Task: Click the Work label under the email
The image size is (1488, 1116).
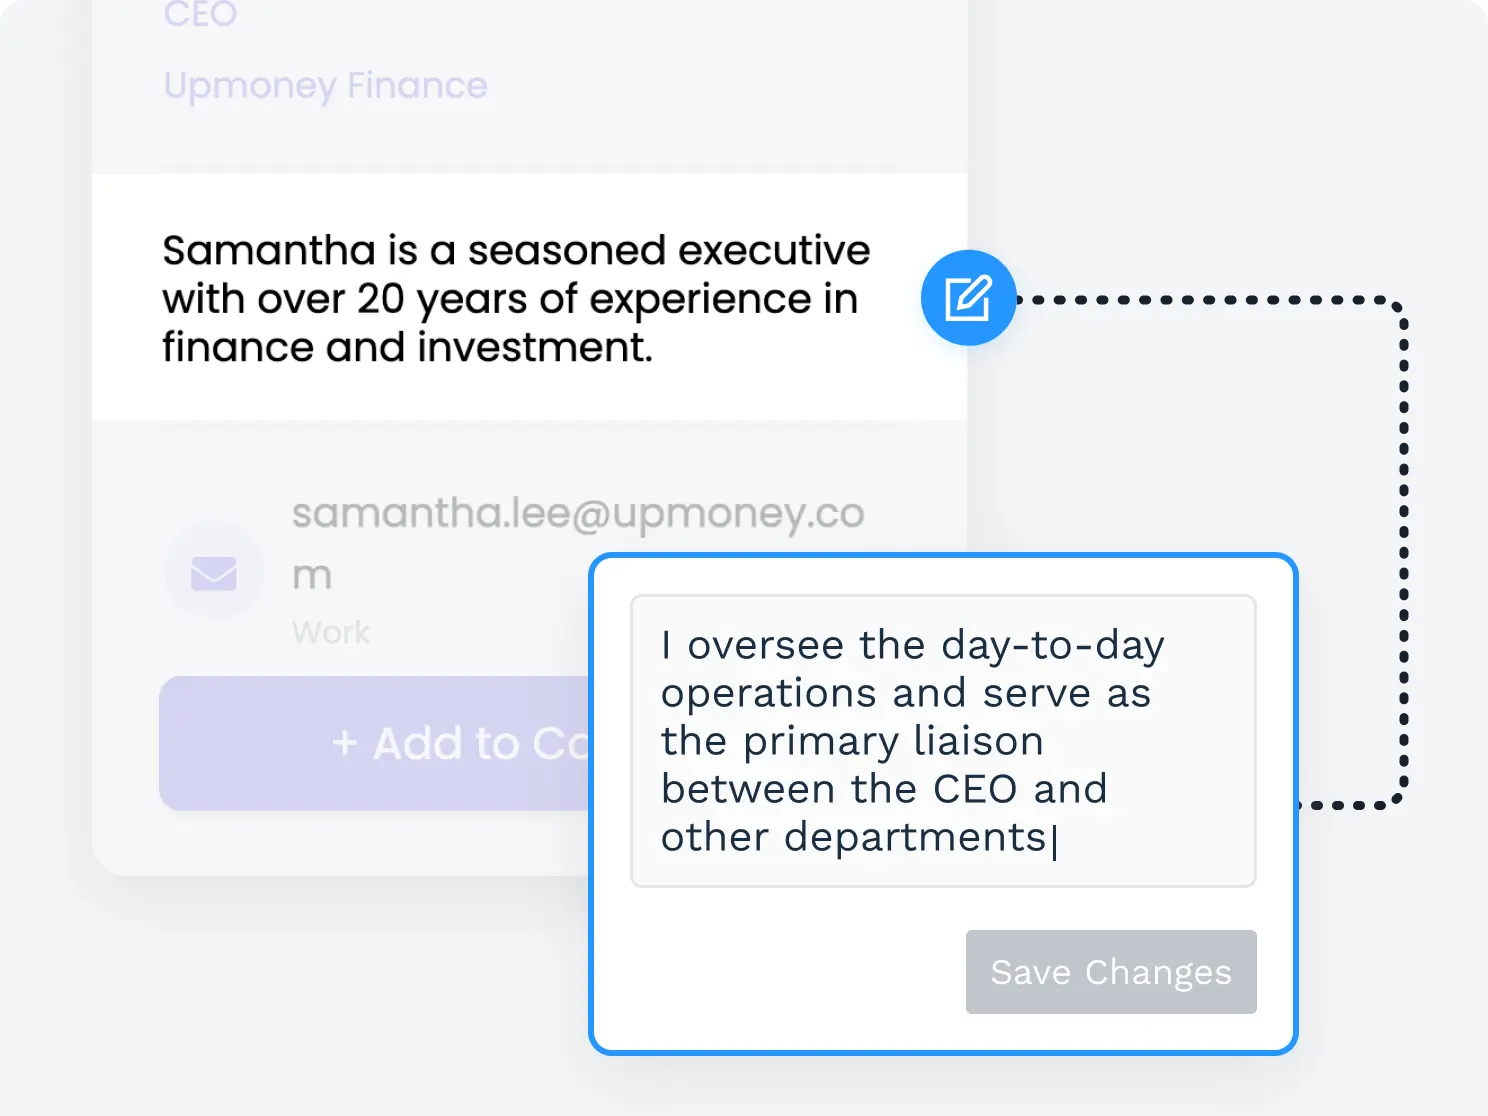Action: [331, 633]
